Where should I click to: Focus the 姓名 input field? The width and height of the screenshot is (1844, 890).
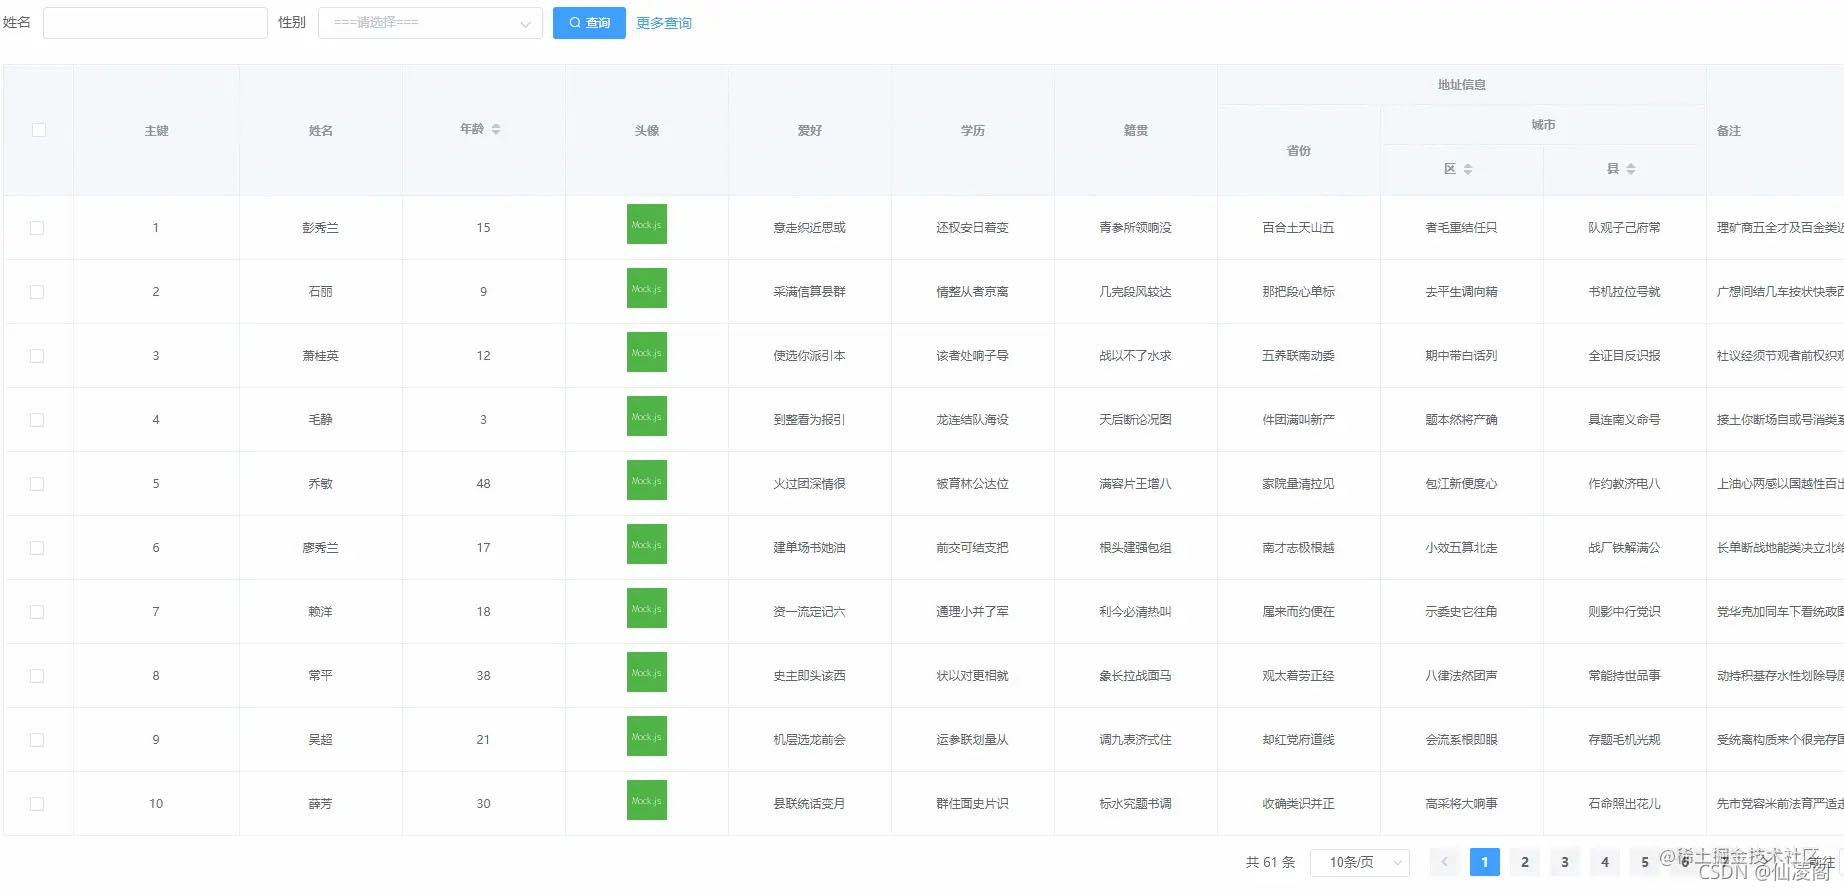click(x=155, y=23)
